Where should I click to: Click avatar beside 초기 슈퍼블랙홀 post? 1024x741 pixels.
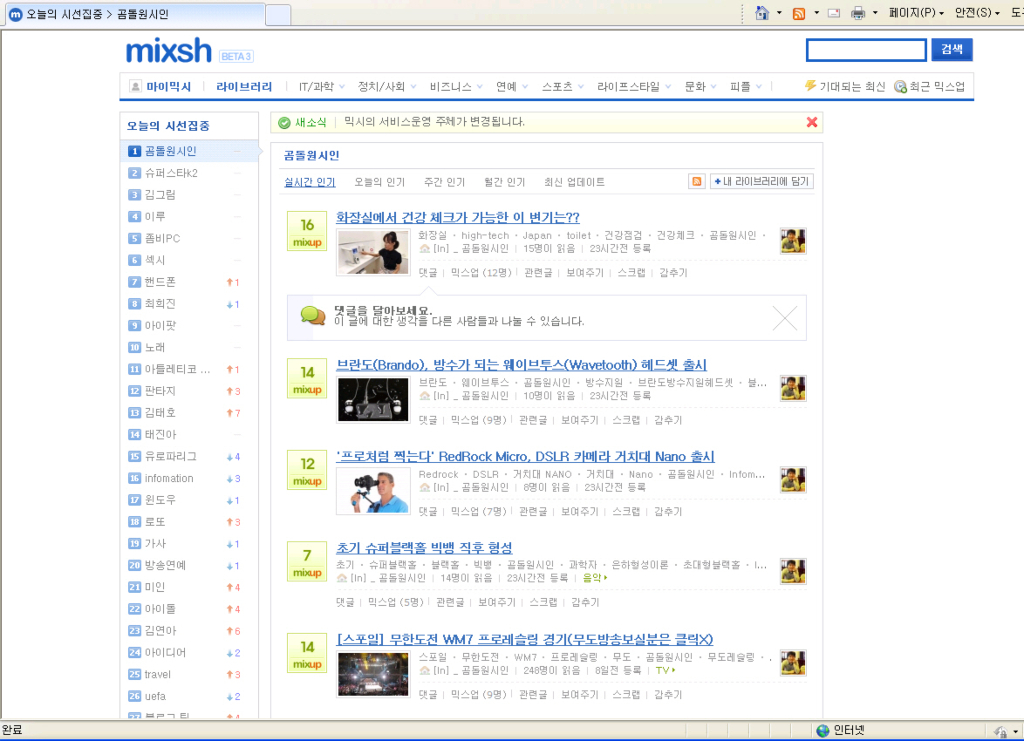click(793, 571)
